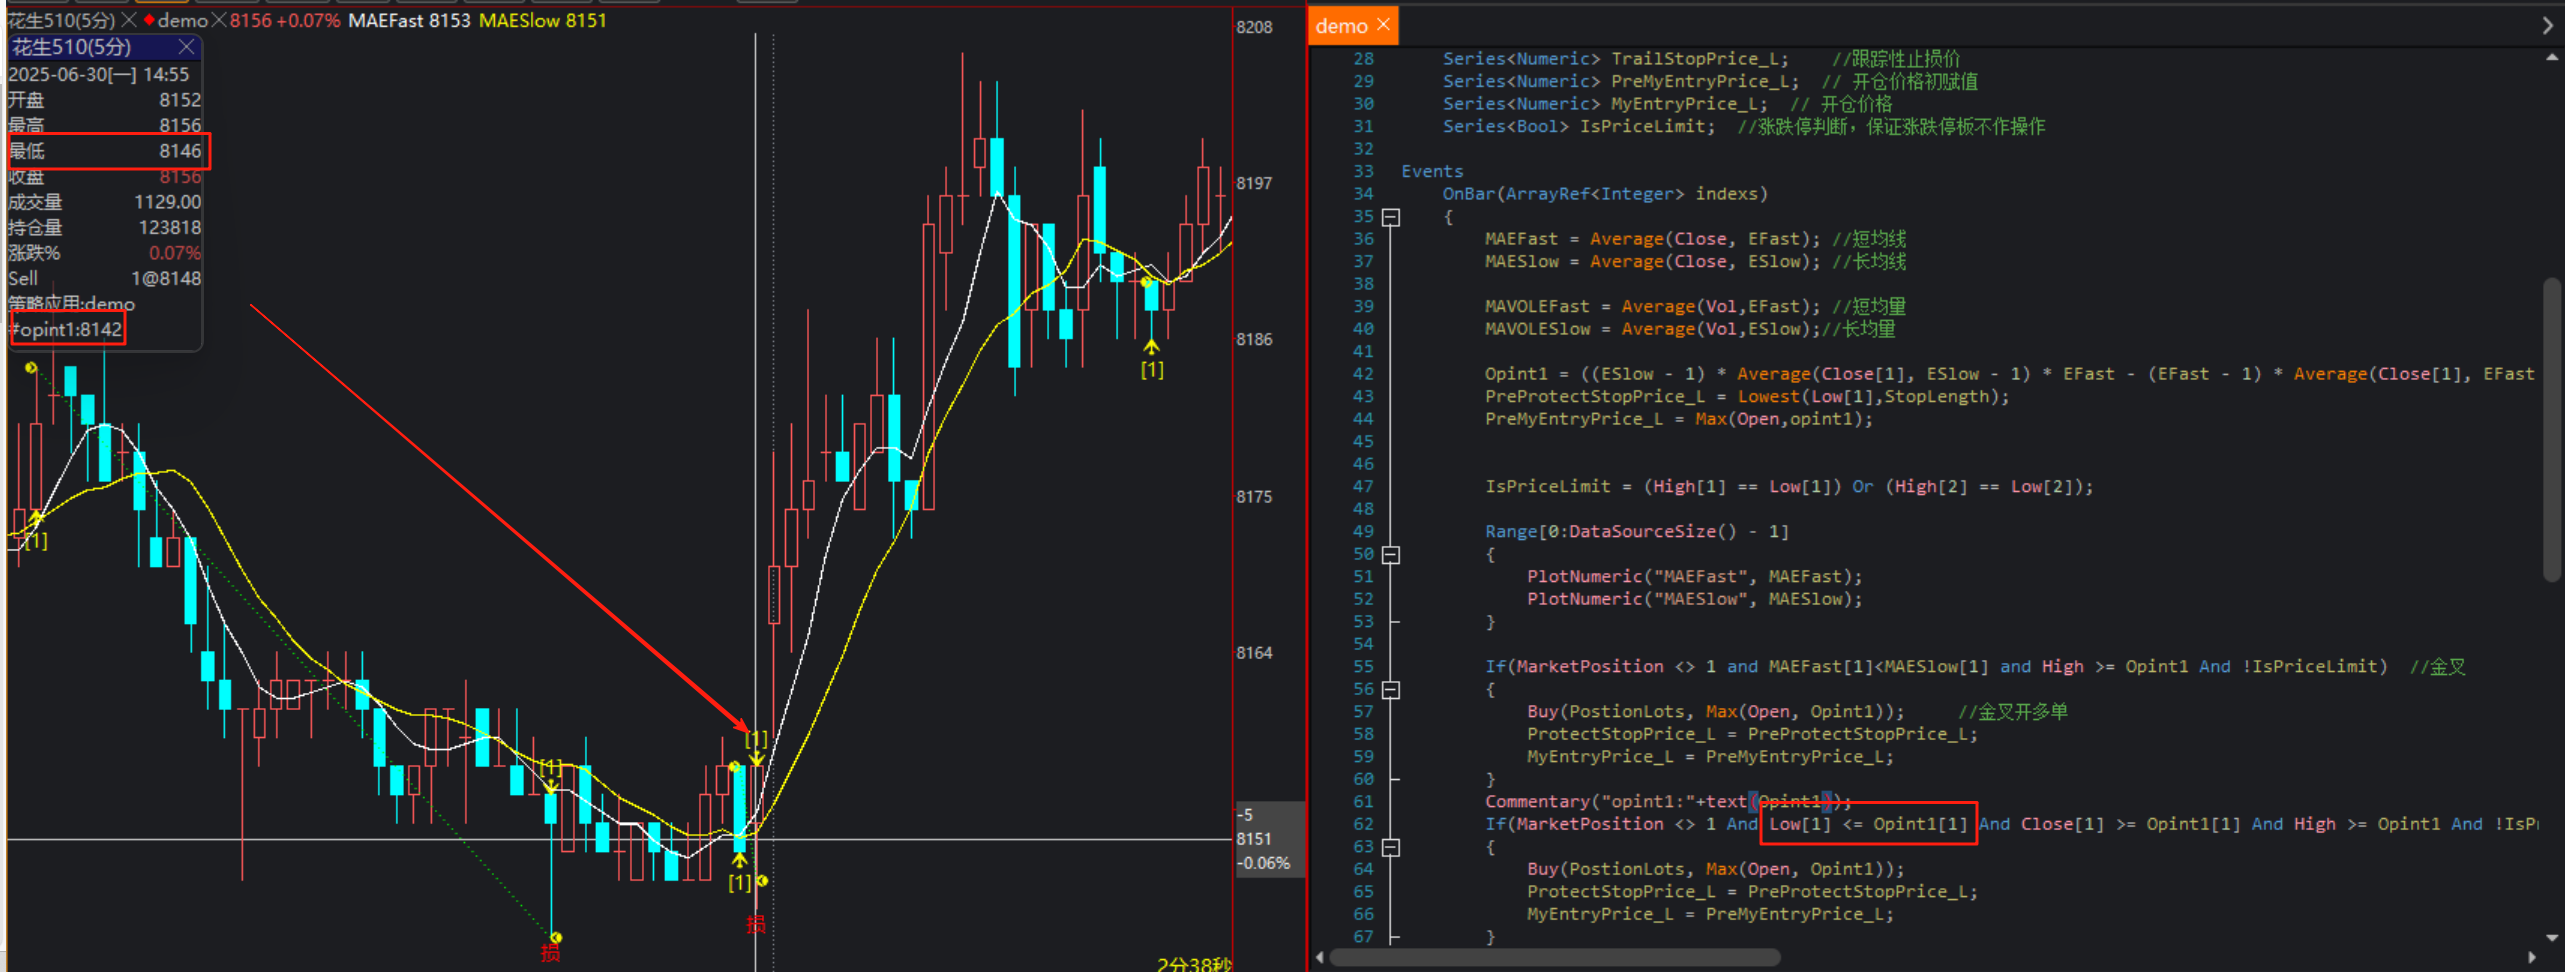Click the 8164 price axis label
2565x972 pixels.
point(1254,652)
